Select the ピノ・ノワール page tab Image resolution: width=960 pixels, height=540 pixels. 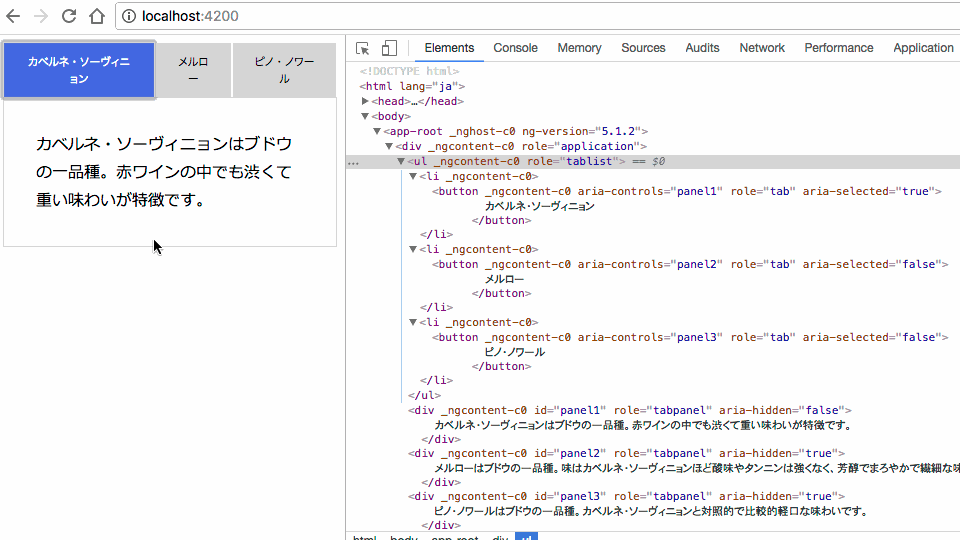284,70
